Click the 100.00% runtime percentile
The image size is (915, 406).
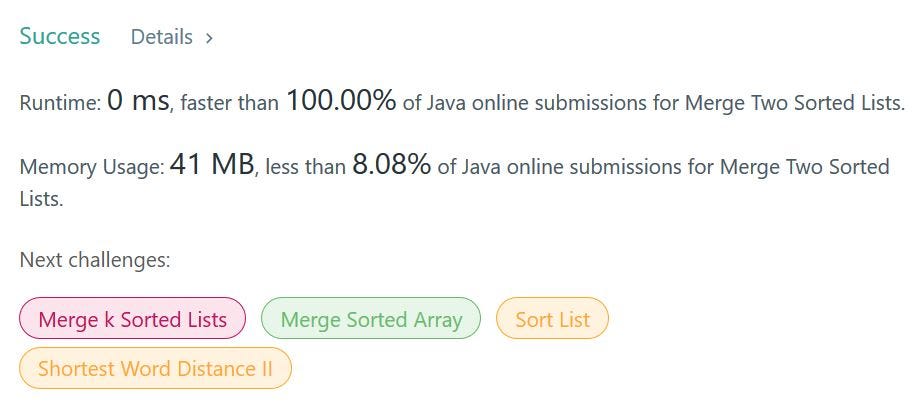[x=341, y=102]
